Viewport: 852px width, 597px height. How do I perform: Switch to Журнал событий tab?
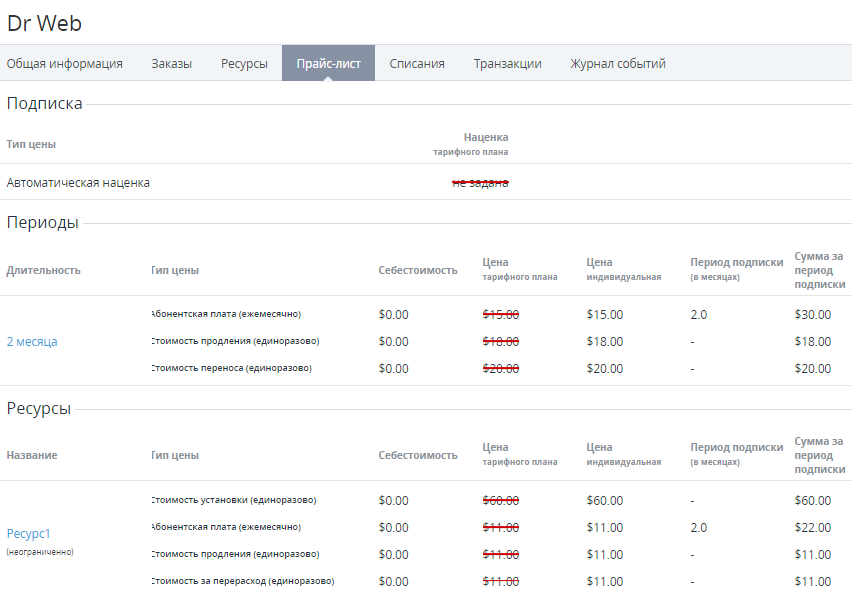pos(618,64)
